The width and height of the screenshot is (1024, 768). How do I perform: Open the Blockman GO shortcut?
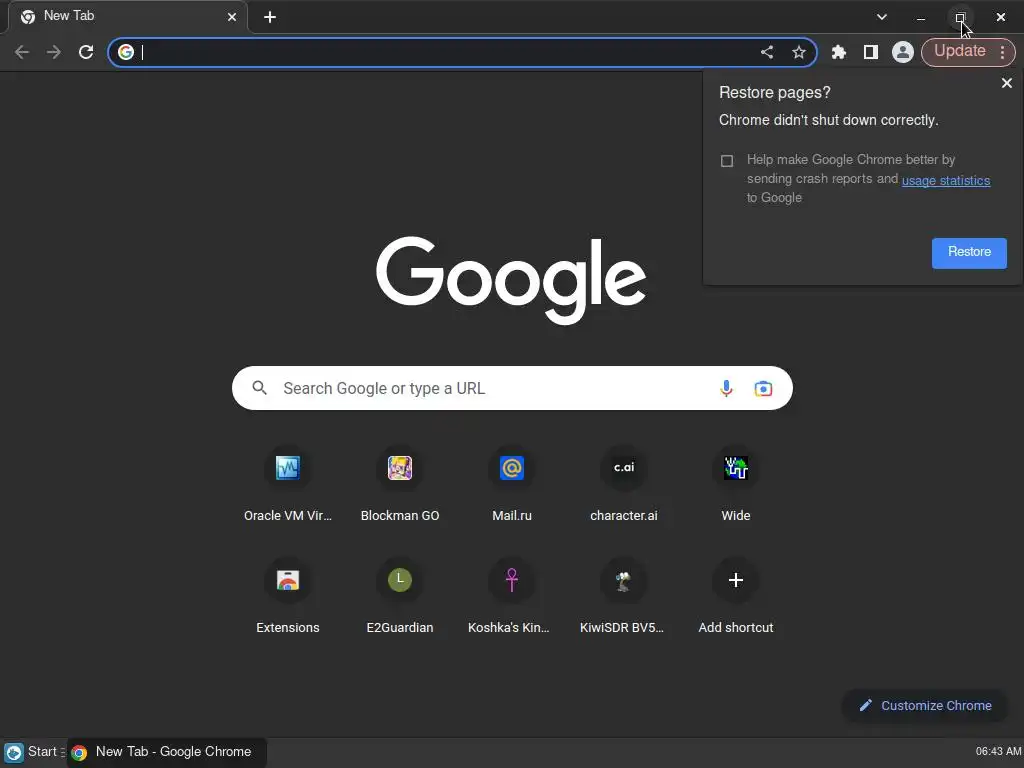[x=400, y=486]
